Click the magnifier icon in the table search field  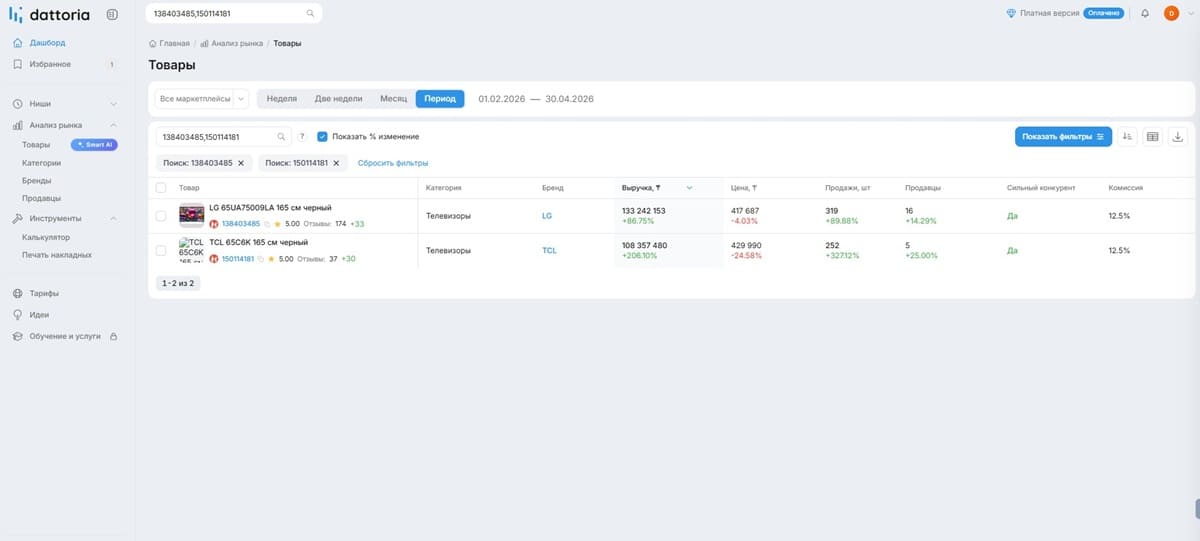(282, 136)
